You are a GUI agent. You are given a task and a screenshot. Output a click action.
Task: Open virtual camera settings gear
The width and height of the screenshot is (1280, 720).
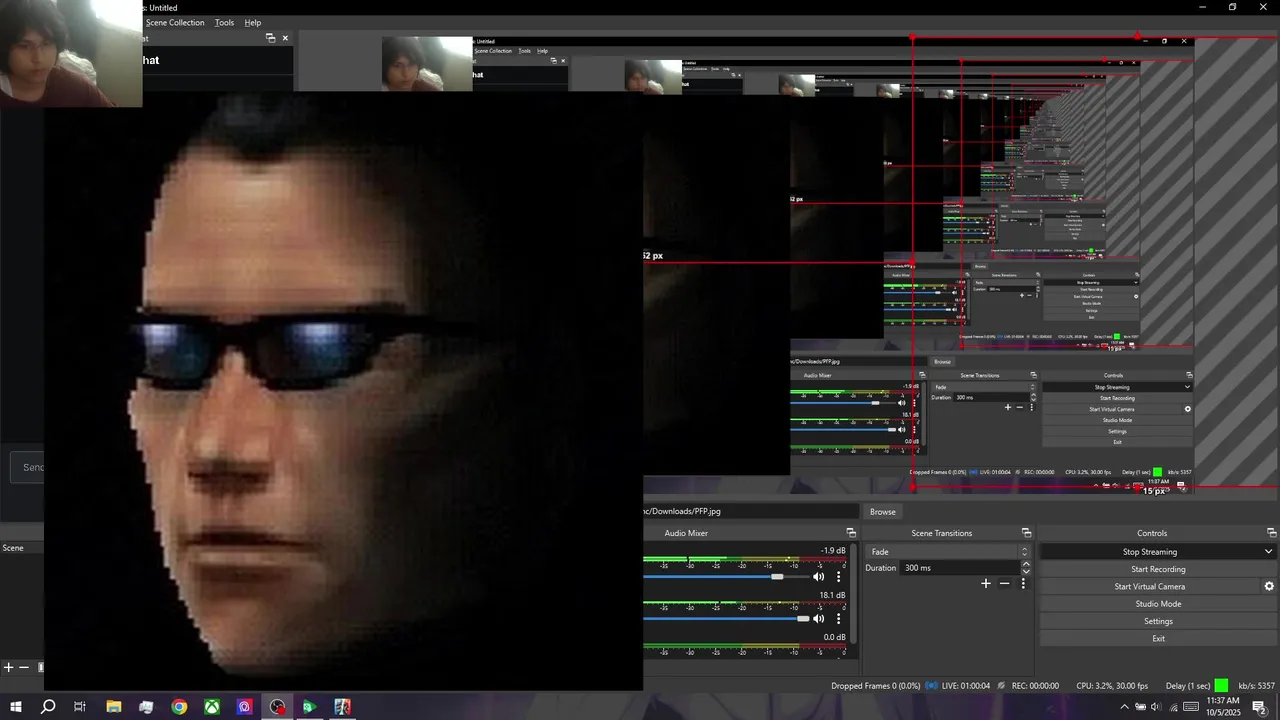1270,586
